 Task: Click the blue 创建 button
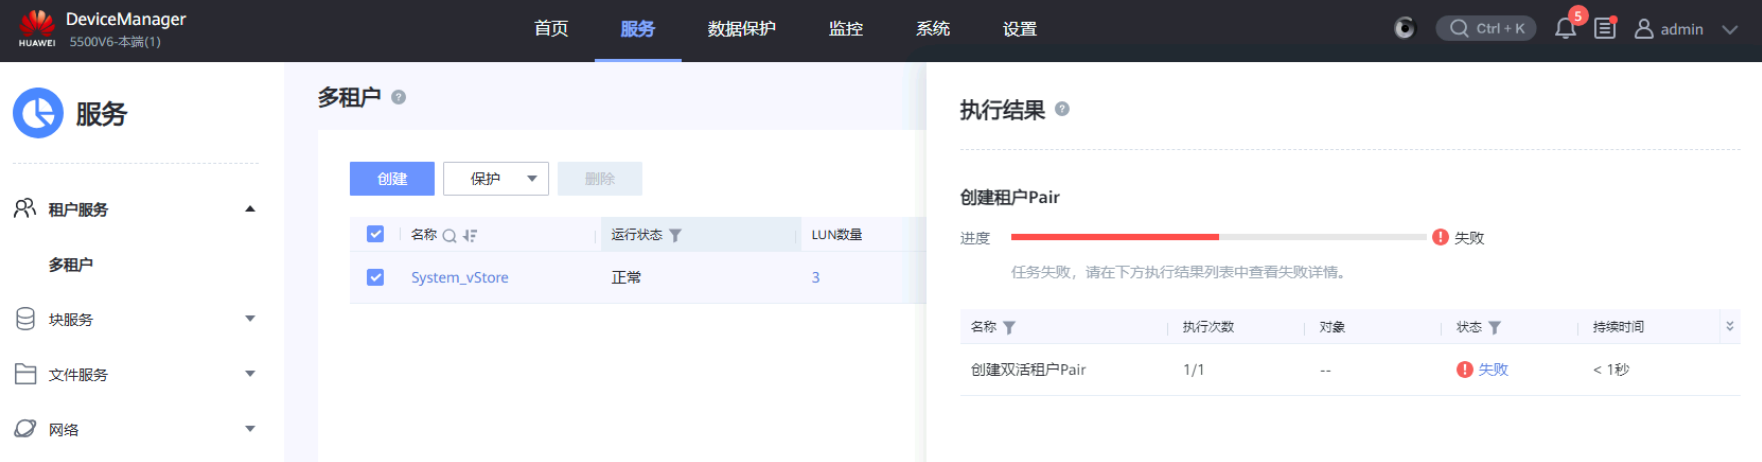[x=392, y=179]
